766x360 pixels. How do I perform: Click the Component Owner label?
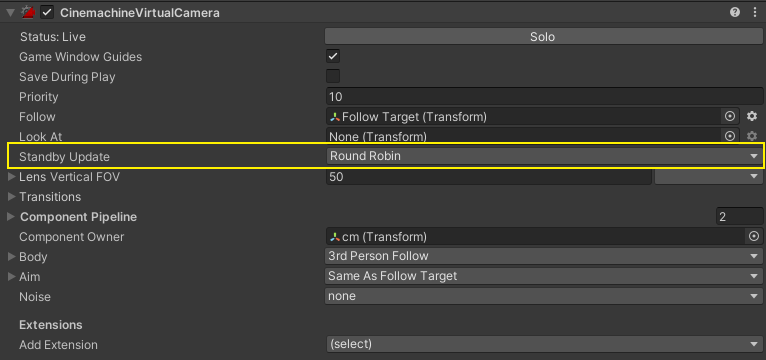pyautogui.click(x=71, y=237)
